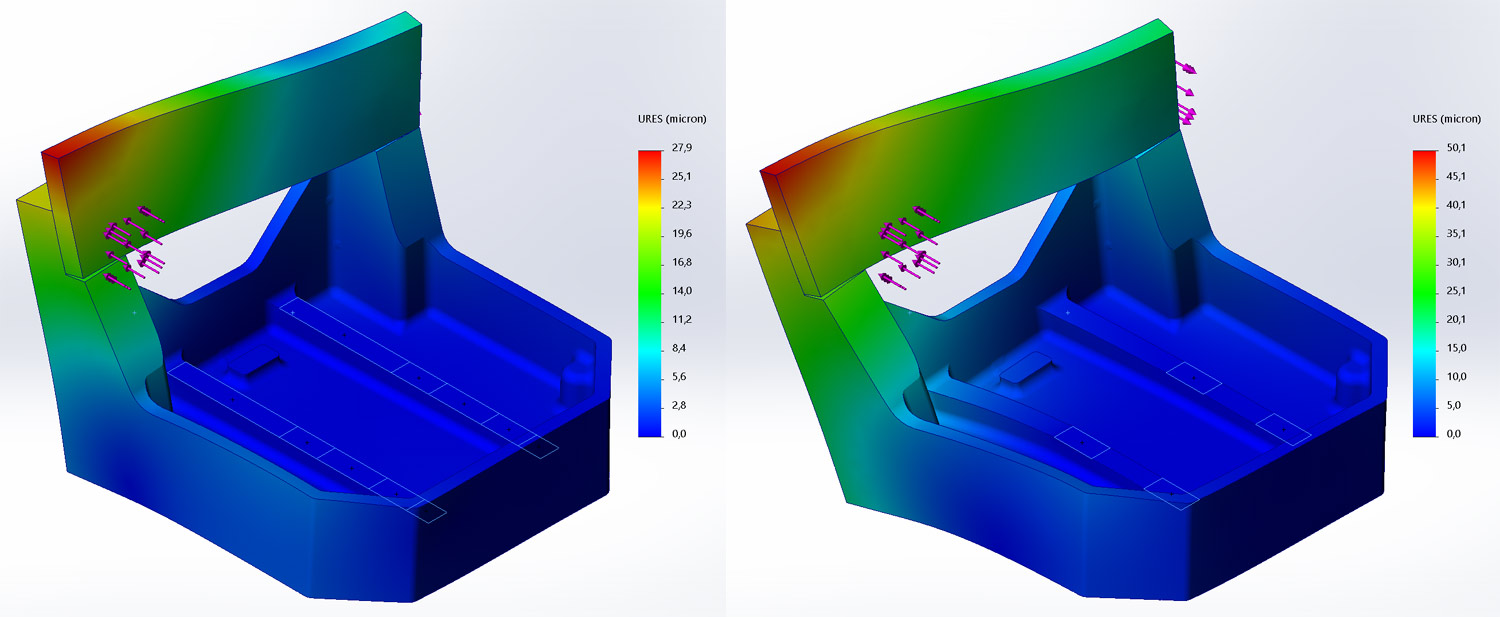Image resolution: width=1500 pixels, height=617 pixels.
Task: Select the 2,8 value in left legend
Action: pyautogui.click(x=681, y=405)
